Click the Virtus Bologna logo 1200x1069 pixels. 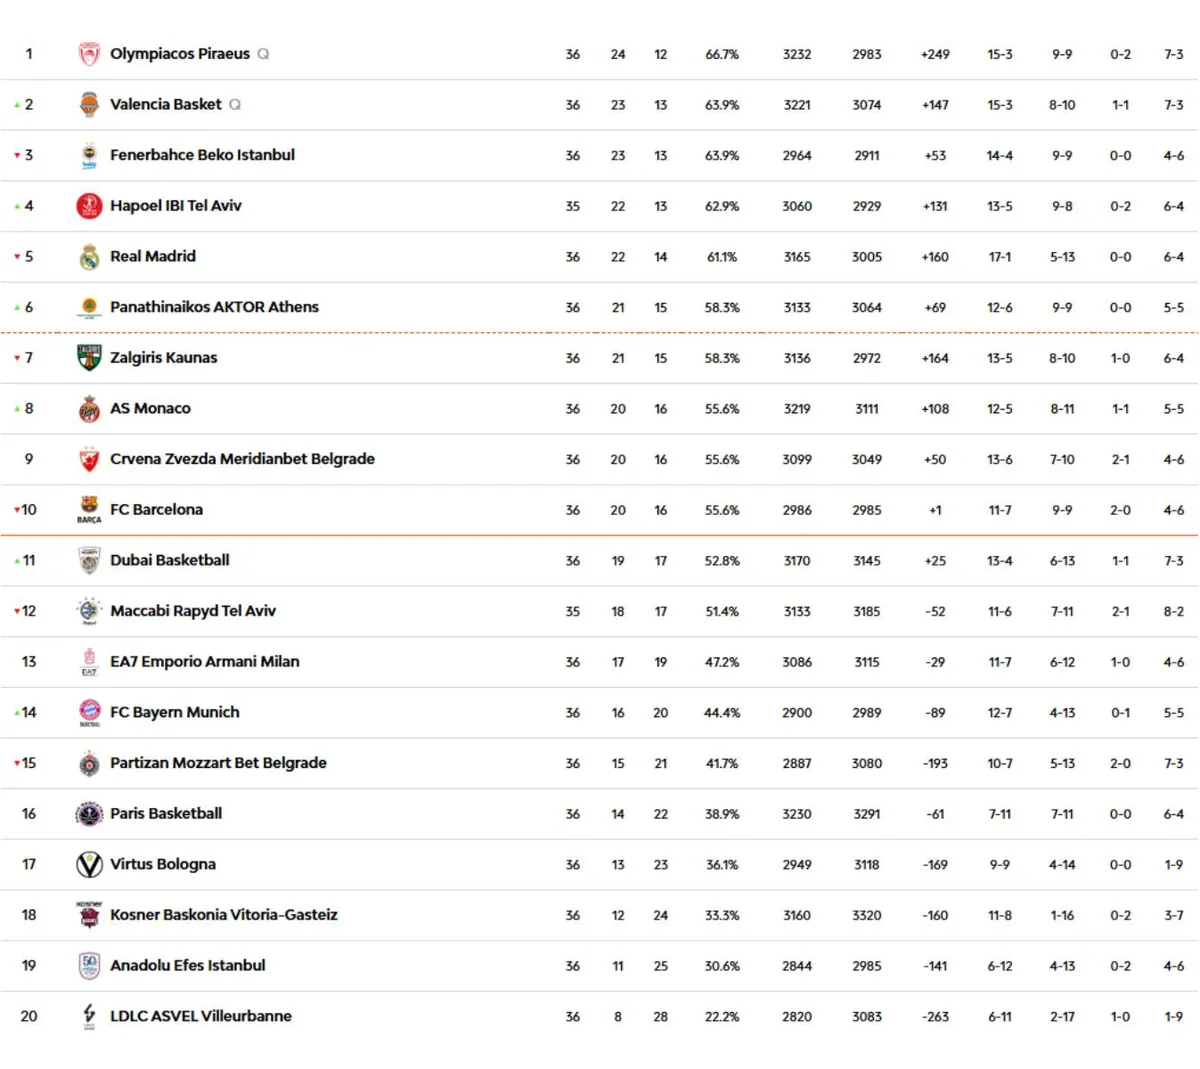click(x=89, y=864)
